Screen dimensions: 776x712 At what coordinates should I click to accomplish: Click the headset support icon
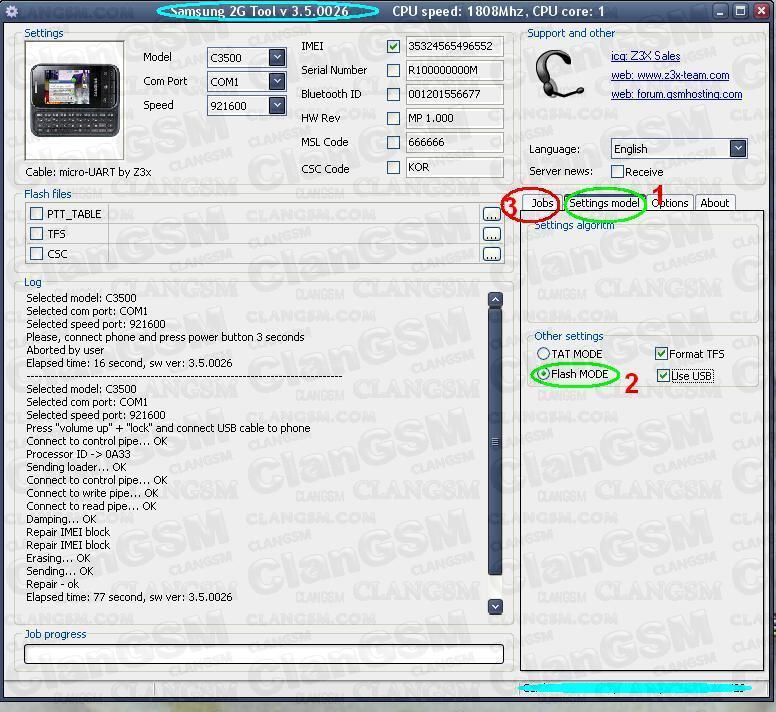tap(562, 72)
